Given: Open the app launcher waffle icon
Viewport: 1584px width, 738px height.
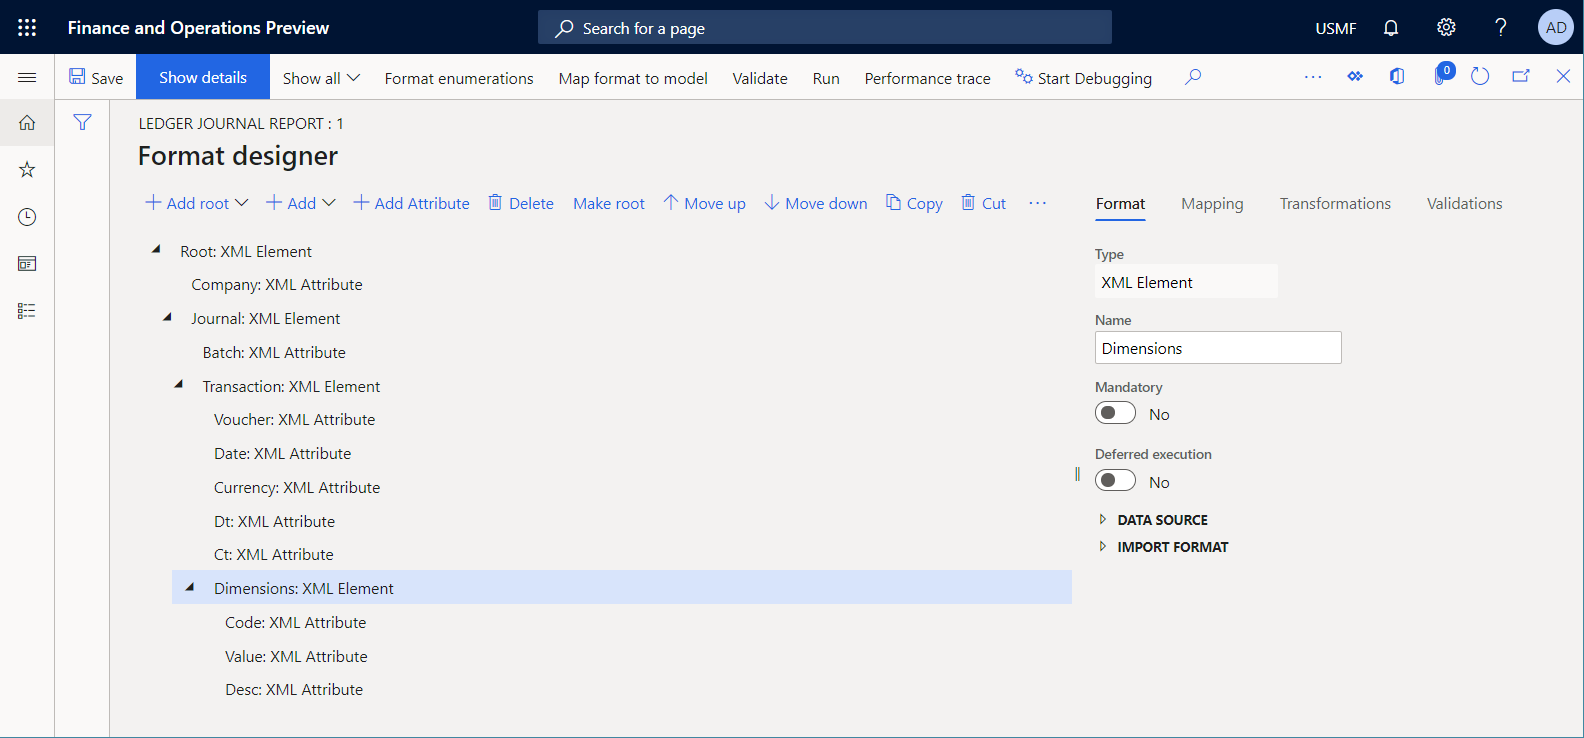Looking at the screenshot, I should pyautogui.click(x=27, y=27).
